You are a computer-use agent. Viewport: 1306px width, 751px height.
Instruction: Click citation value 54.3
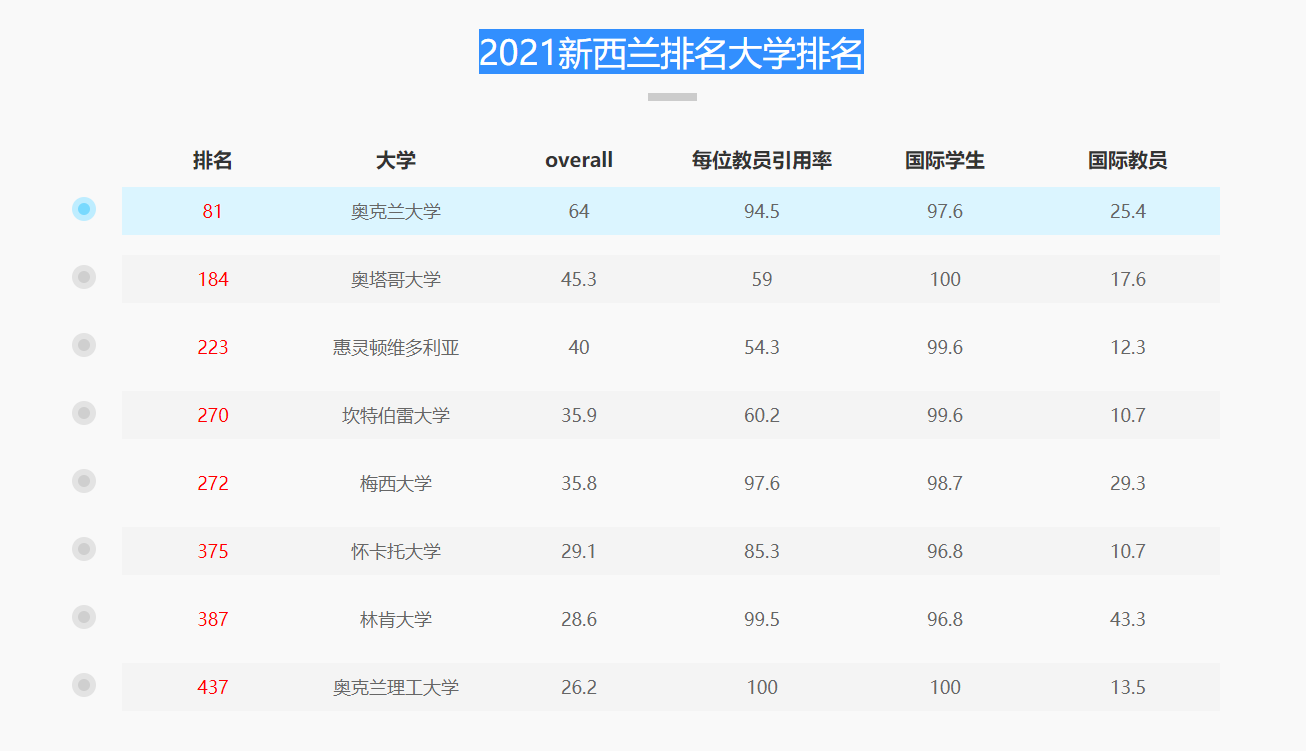(x=762, y=347)
